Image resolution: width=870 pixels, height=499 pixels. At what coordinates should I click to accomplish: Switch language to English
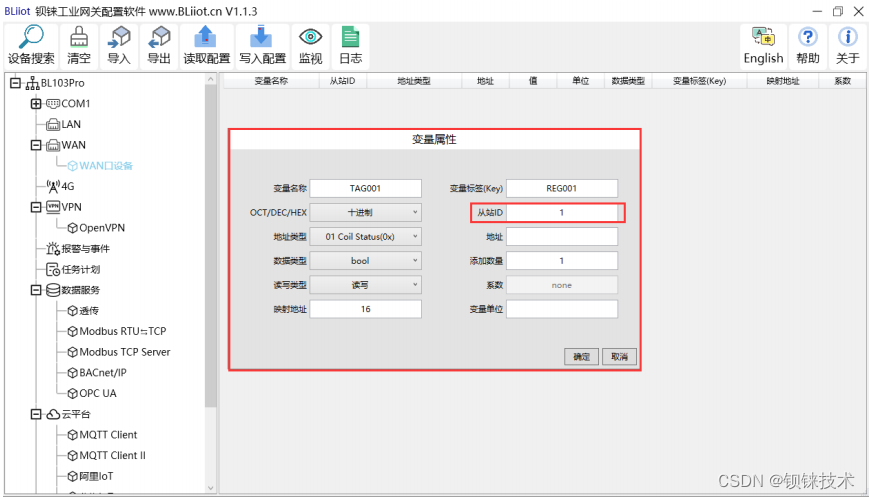point(763,46)
